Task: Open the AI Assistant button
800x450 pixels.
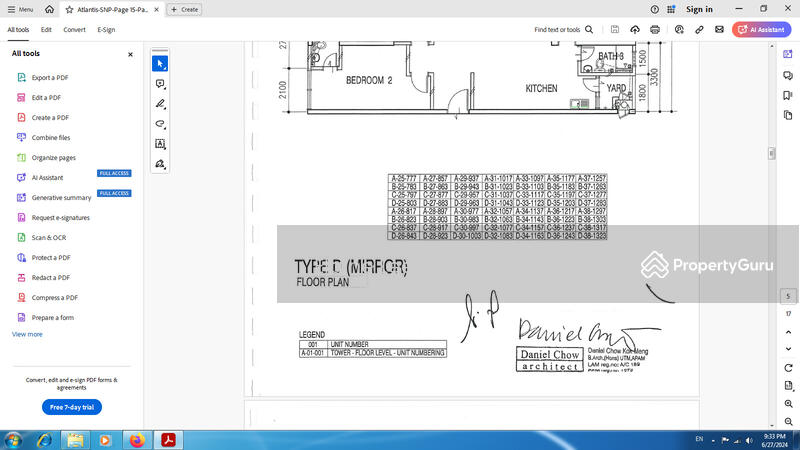Action: (x=762, y=30)
